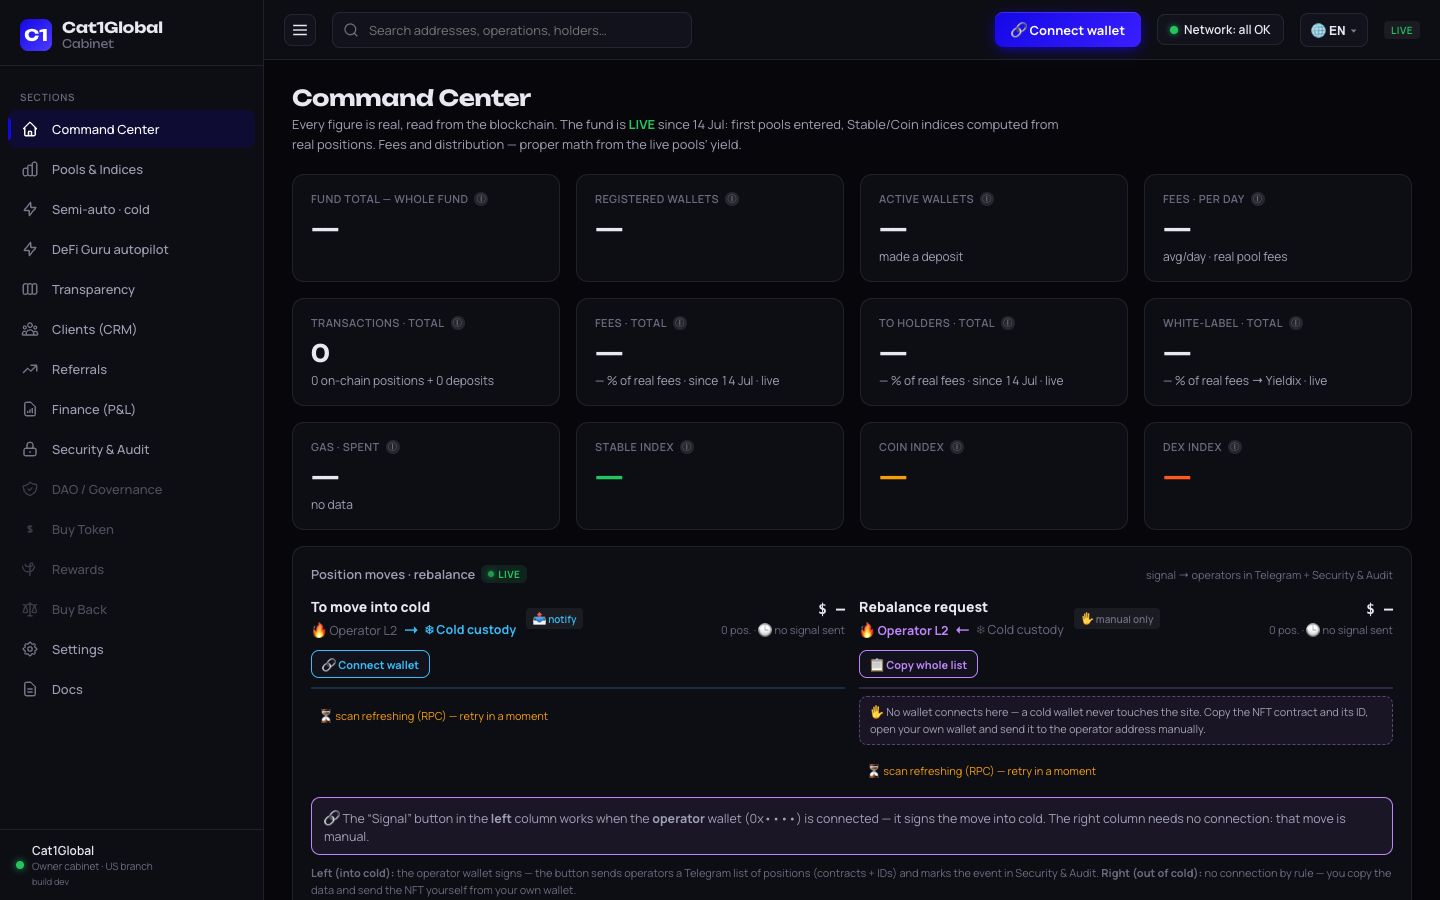
Task: Toggle the sidebar hamburger menu
Action: pos(300,30)
